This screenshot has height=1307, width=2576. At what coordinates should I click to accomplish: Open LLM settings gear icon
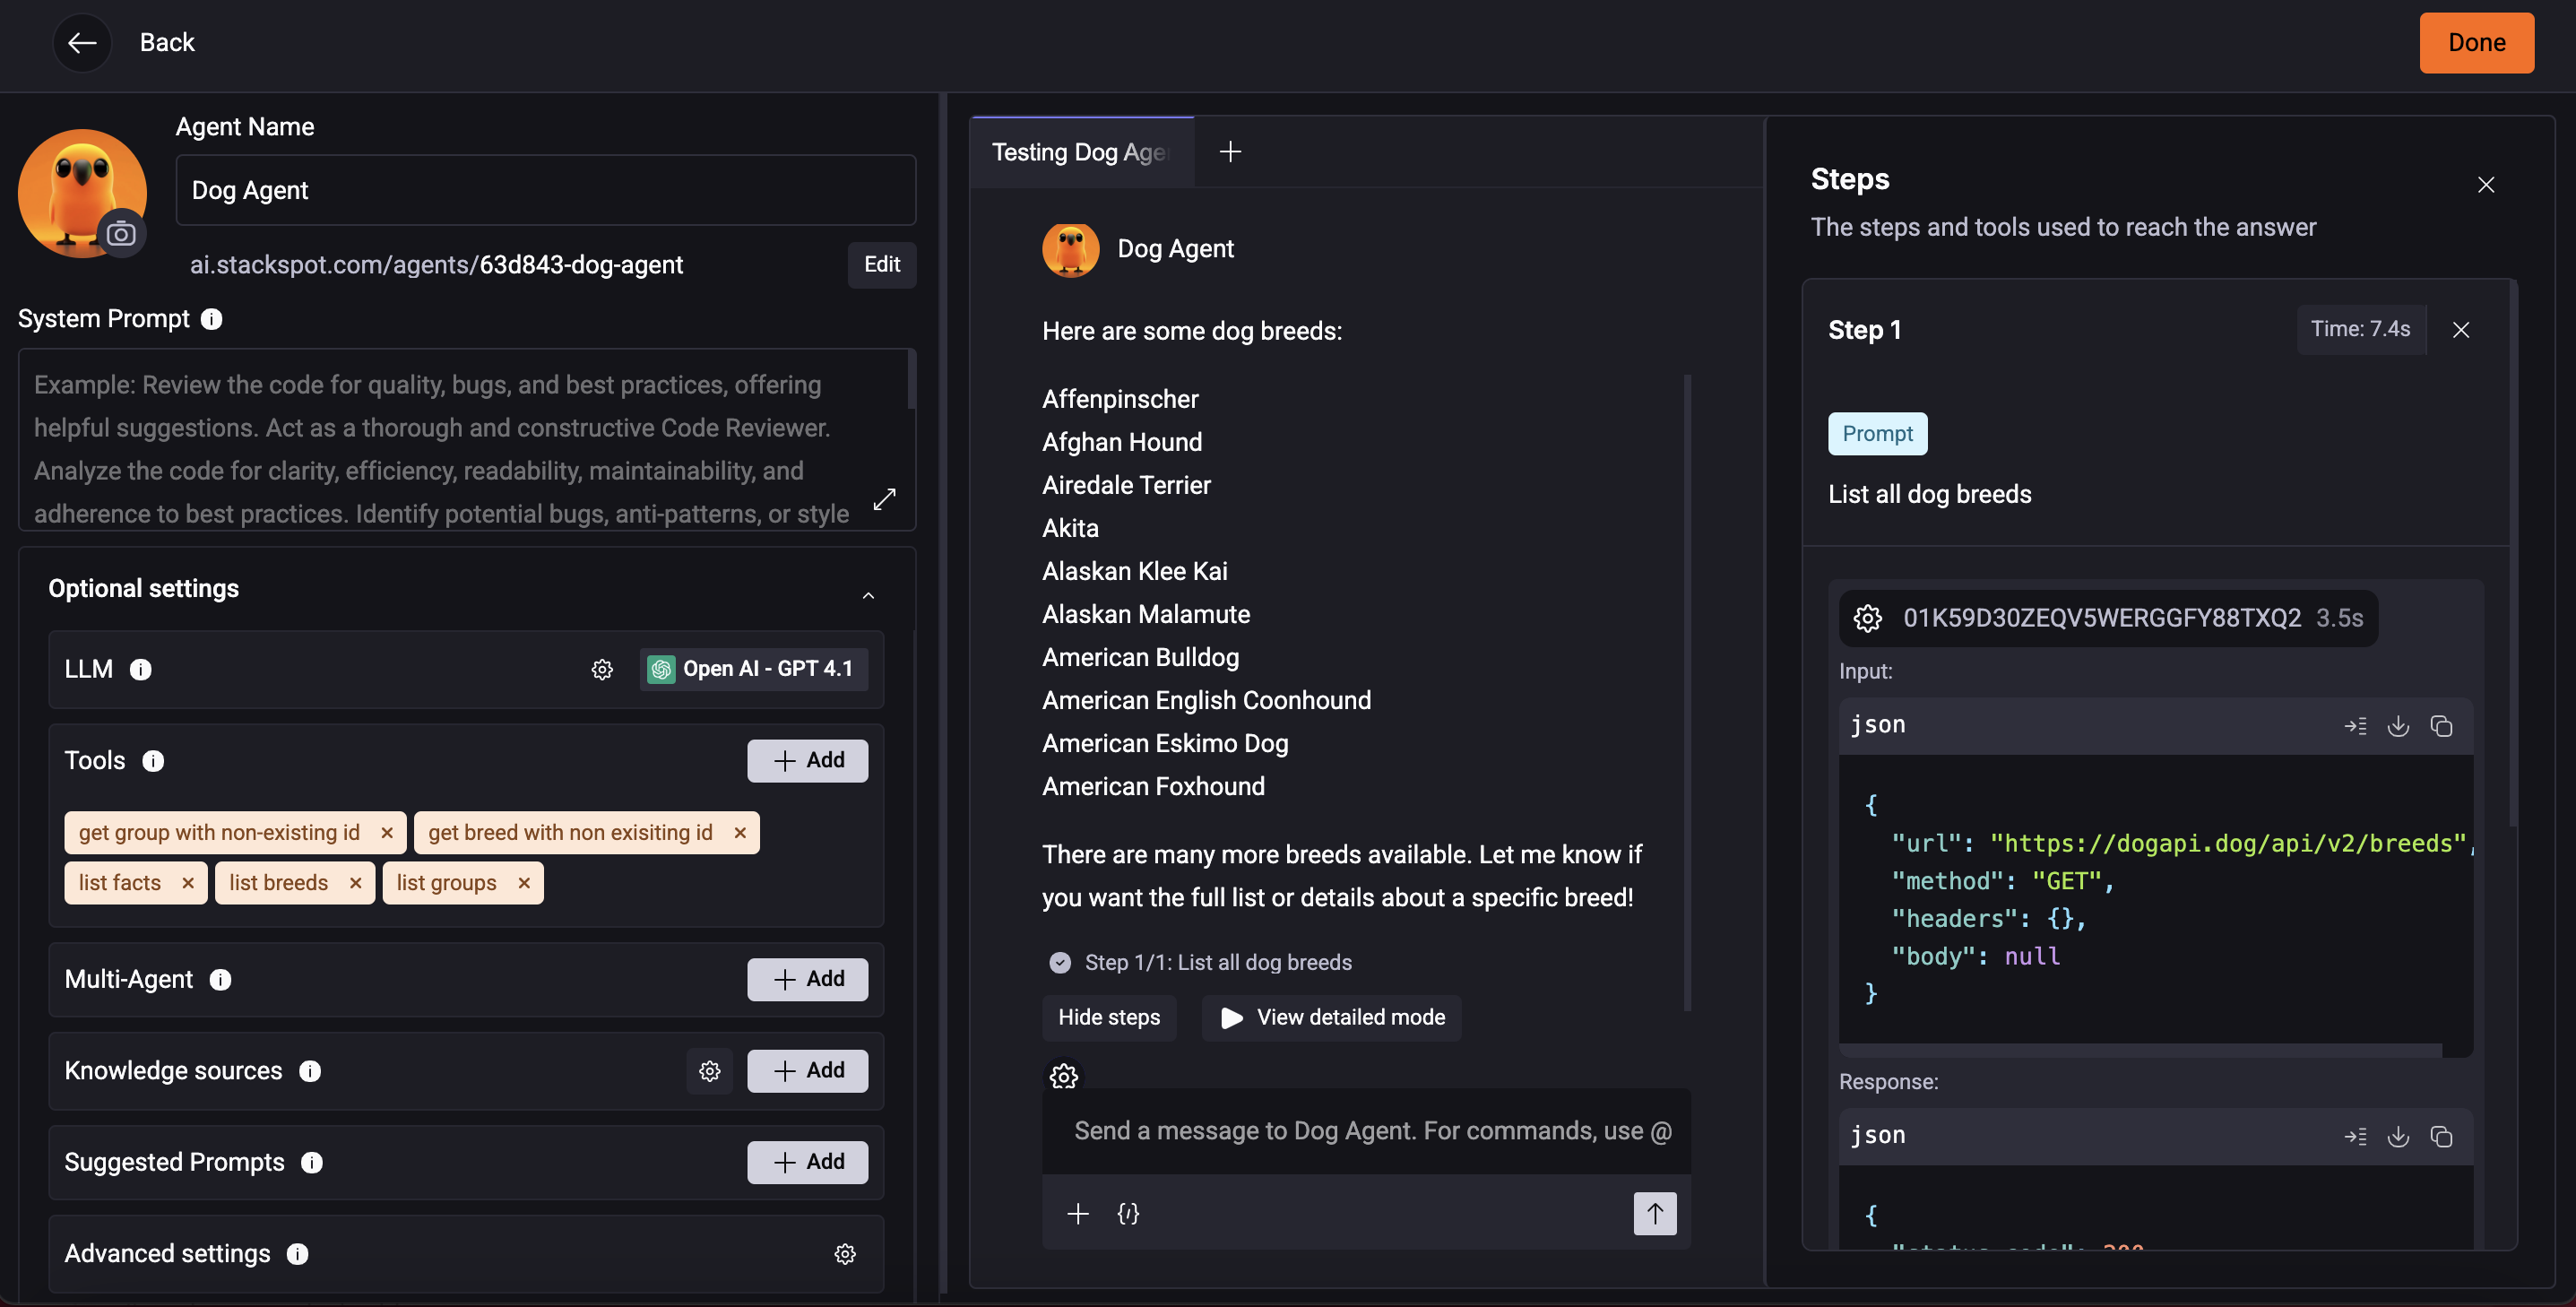[601, 669]
